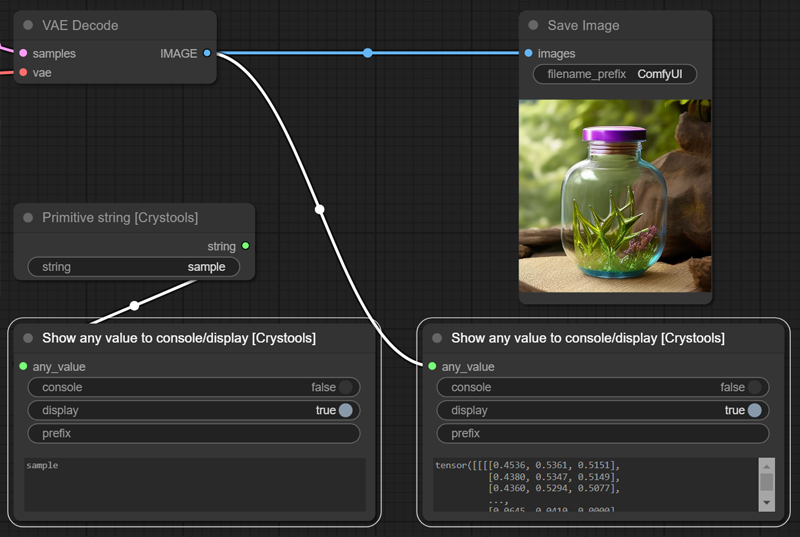Enable console toggle on the sample text node
Viewport: 800px width, 537px height.
point(345,387)
